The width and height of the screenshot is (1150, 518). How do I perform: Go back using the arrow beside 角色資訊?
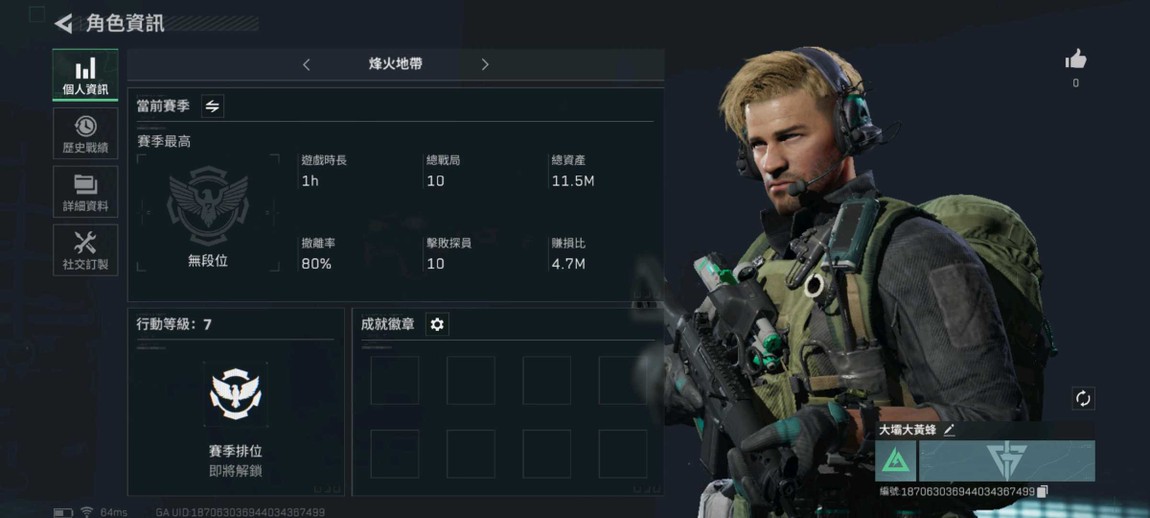[x=64, y=23]
